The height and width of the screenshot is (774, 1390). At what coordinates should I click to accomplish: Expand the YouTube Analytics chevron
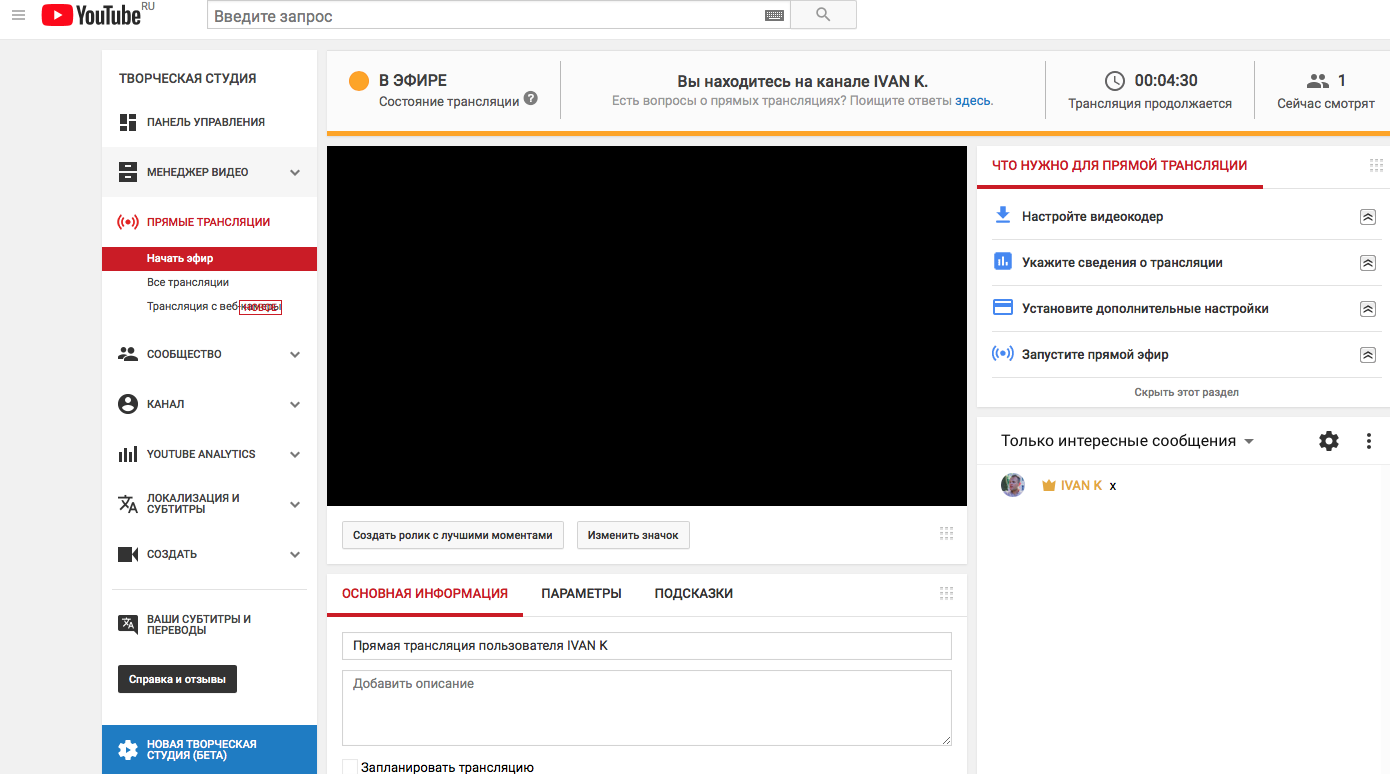pos(295,454)
